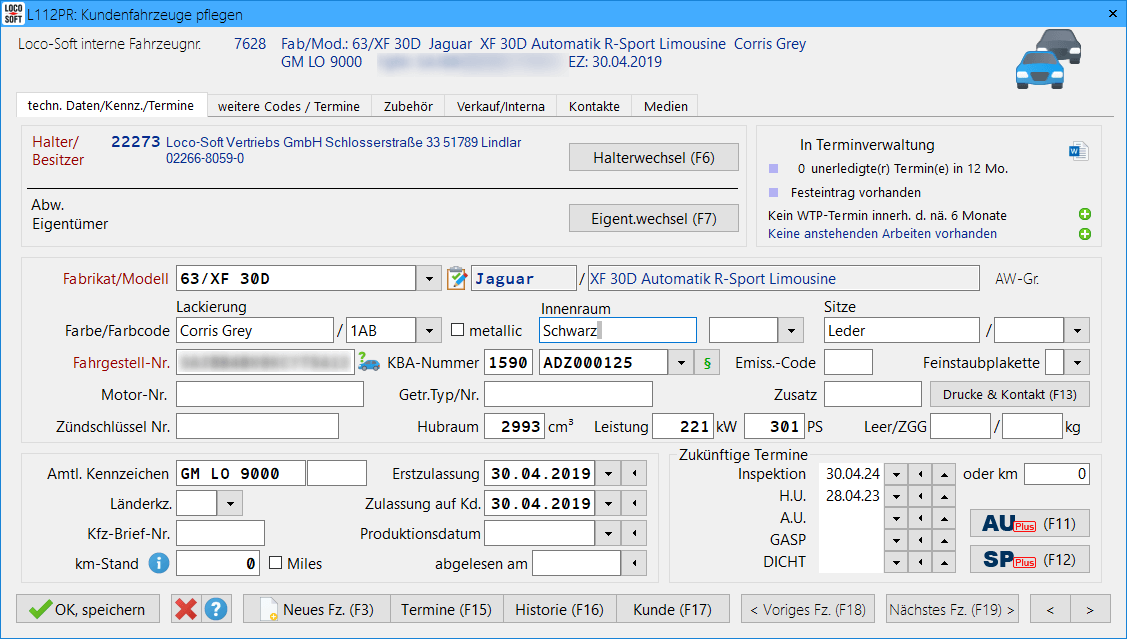Click the Halterwechsel (F6) button
1127x639 pixels.
click(x=653, y=158)
